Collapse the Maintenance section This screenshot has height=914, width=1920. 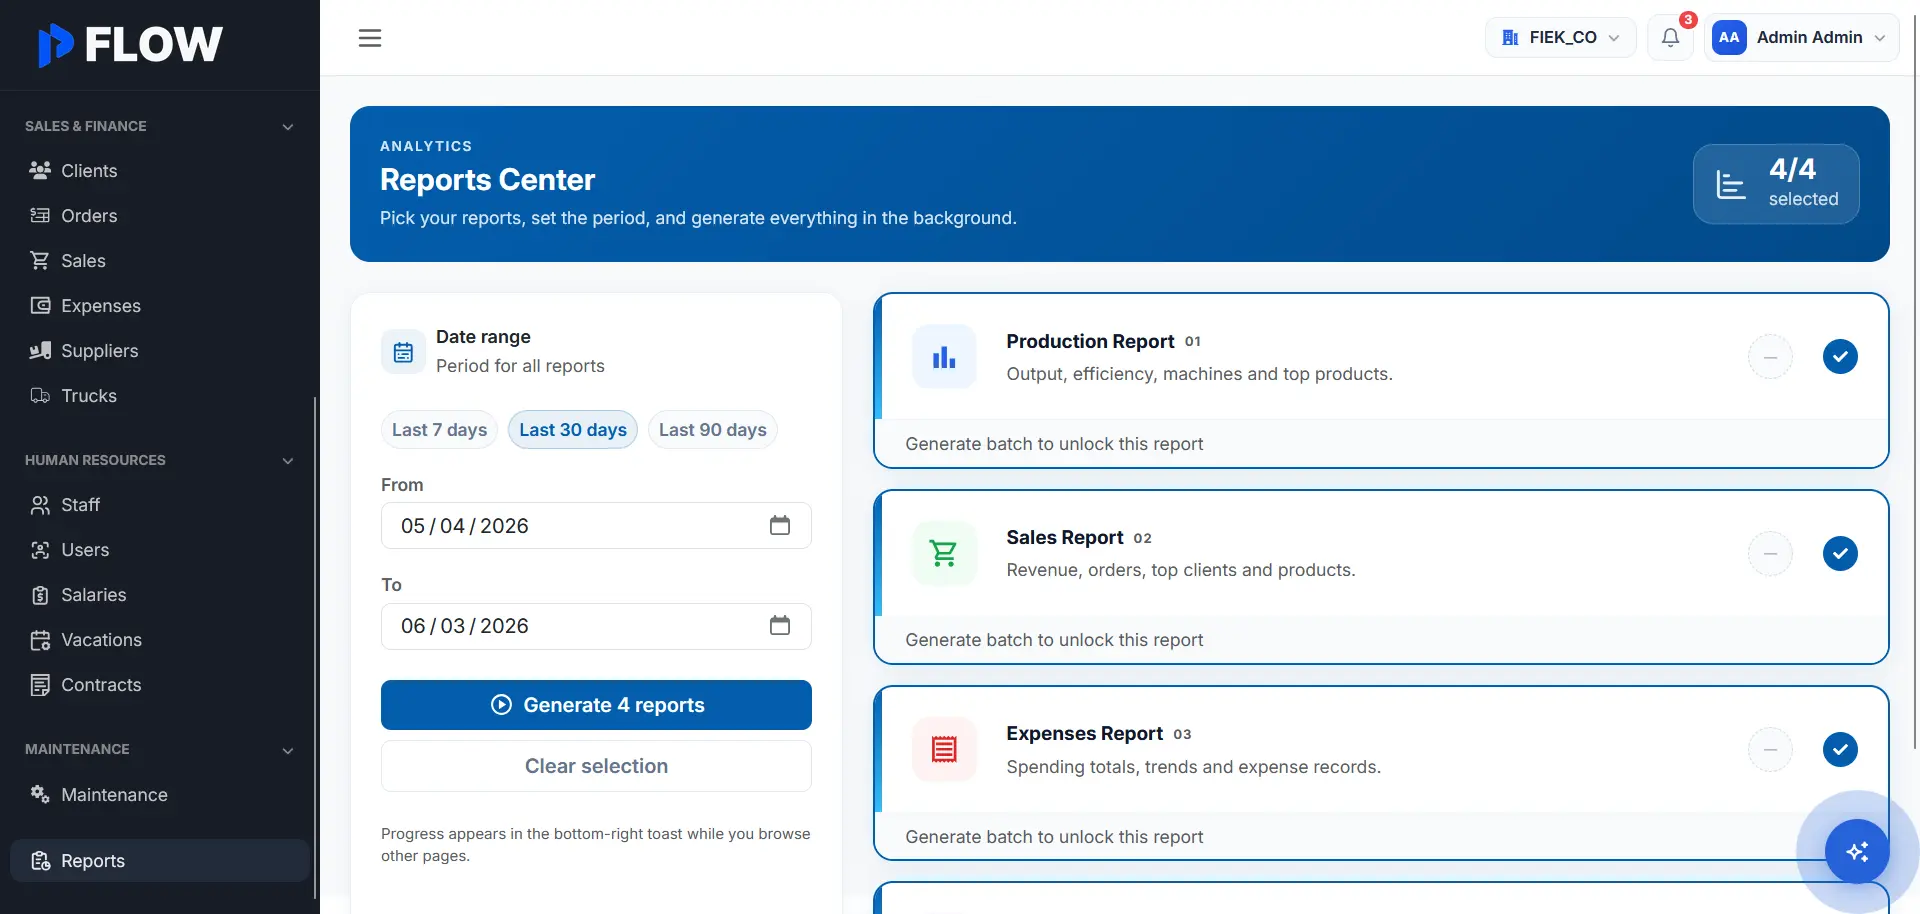(288, 750)
